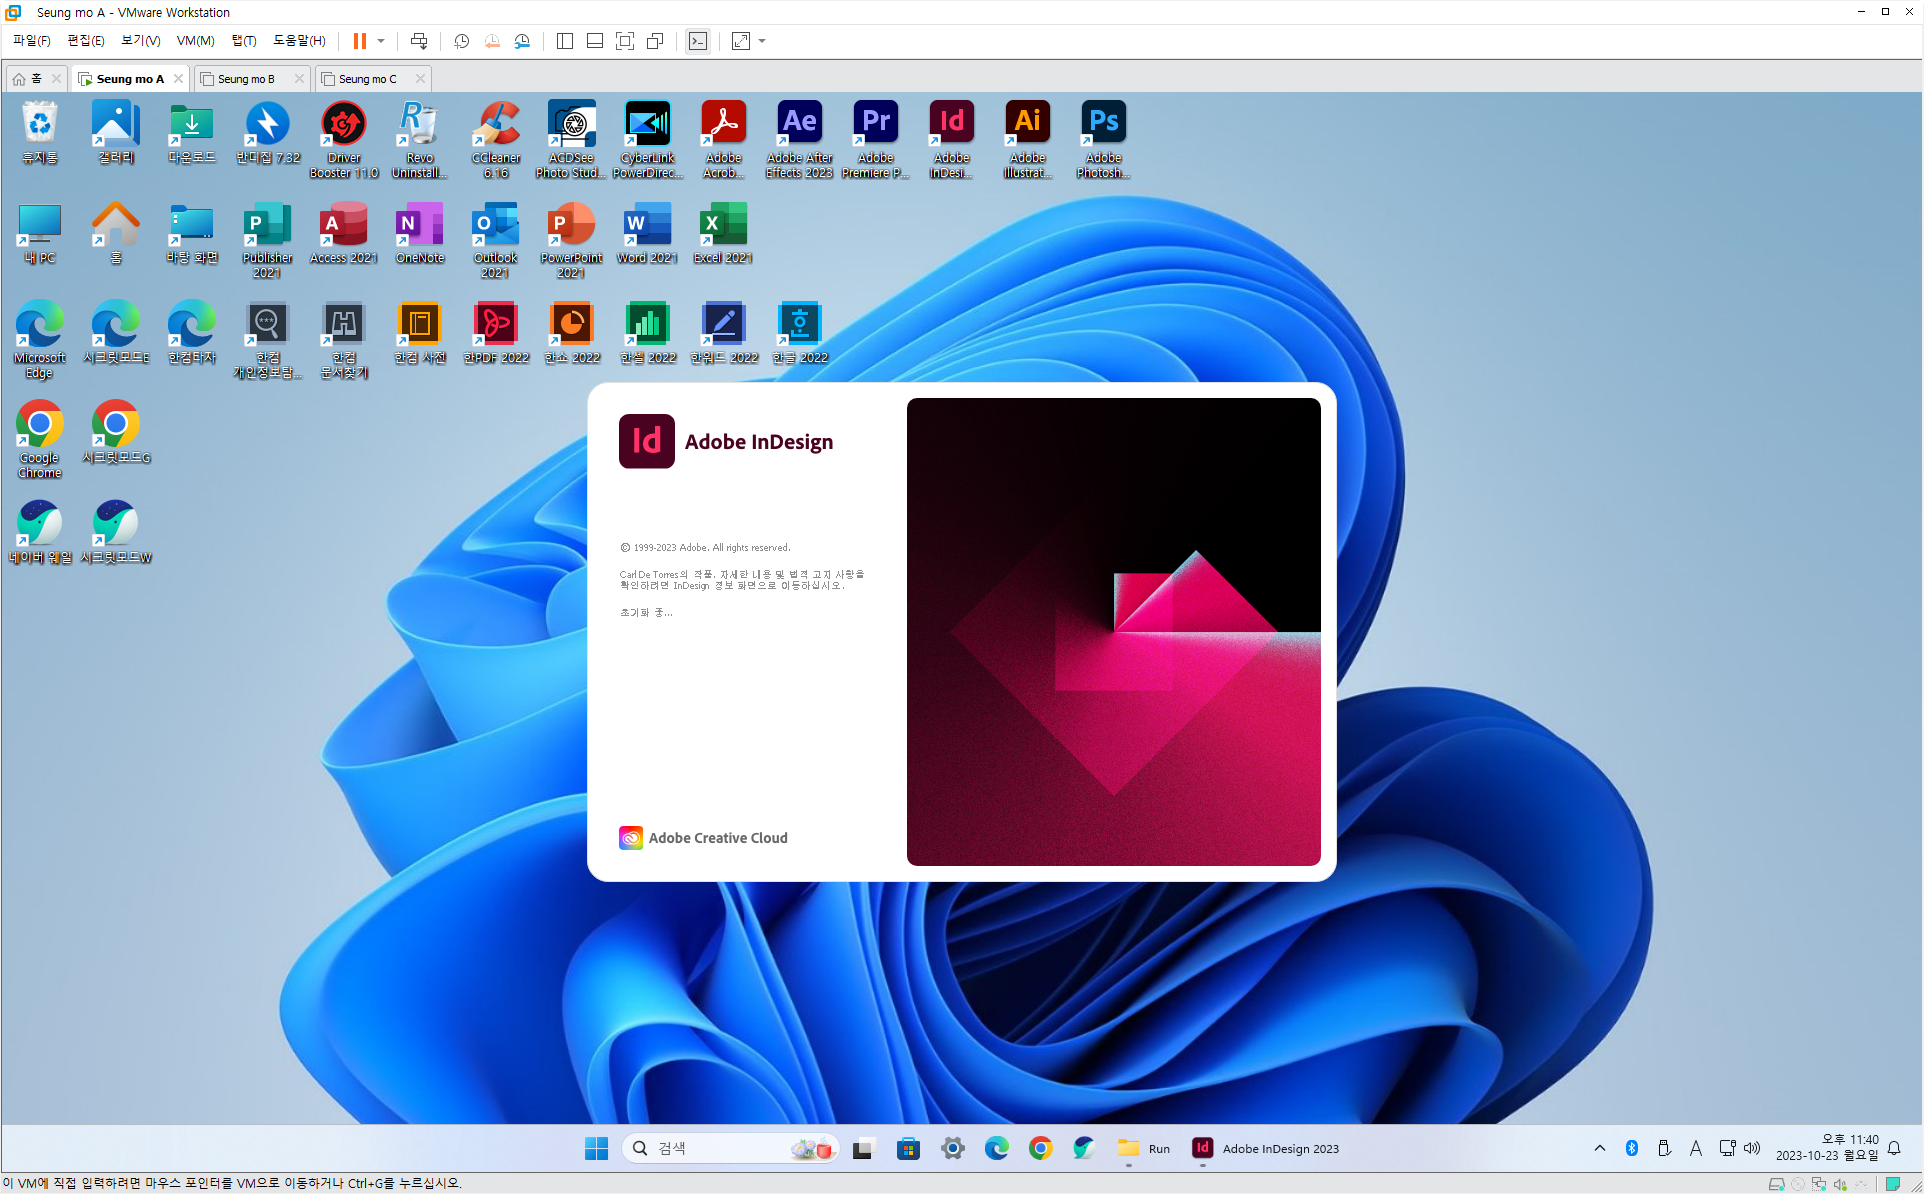Open the console view icon
The width and height of the screenshot is (1924, 1194).
[698, 41]
